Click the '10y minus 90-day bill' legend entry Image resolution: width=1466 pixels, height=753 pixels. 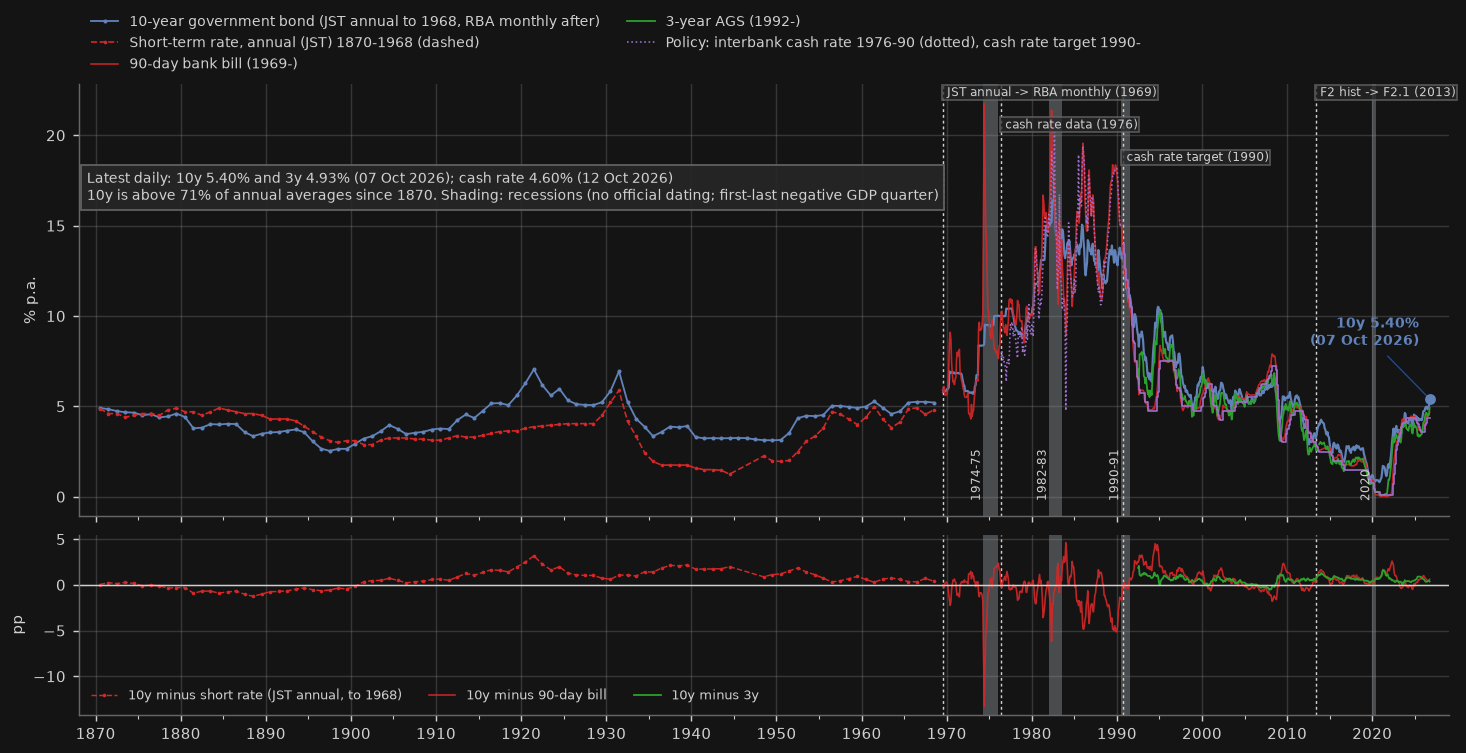click(518, 695)
